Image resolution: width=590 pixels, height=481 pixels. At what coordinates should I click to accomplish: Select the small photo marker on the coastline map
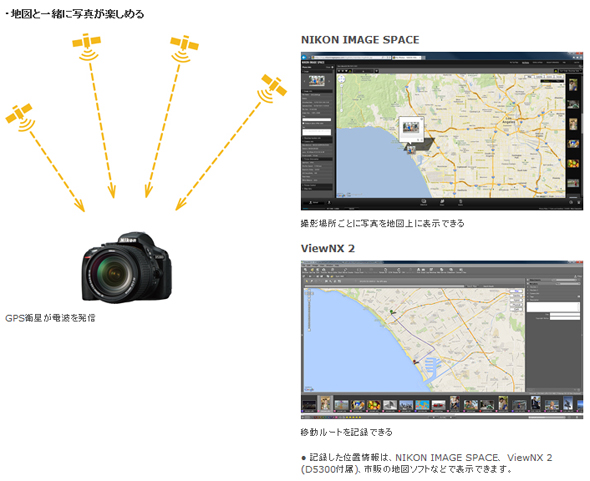point(411,149)
